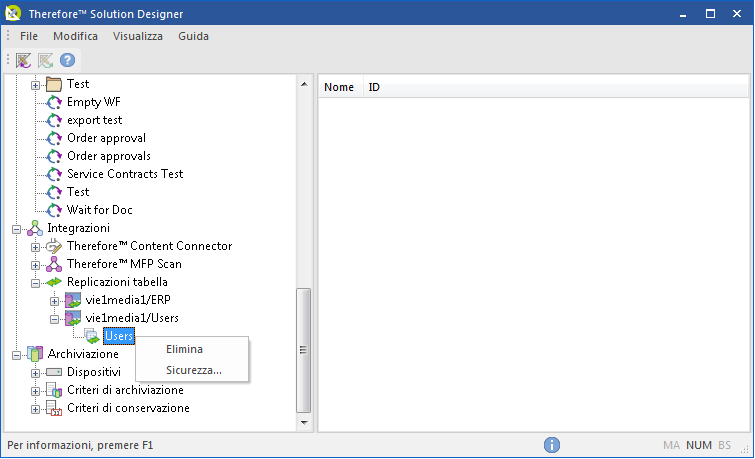The width and height of the screenshot is (755, 459).
Task: Collapse the Integrazioni node
Action: coord(16,229)
